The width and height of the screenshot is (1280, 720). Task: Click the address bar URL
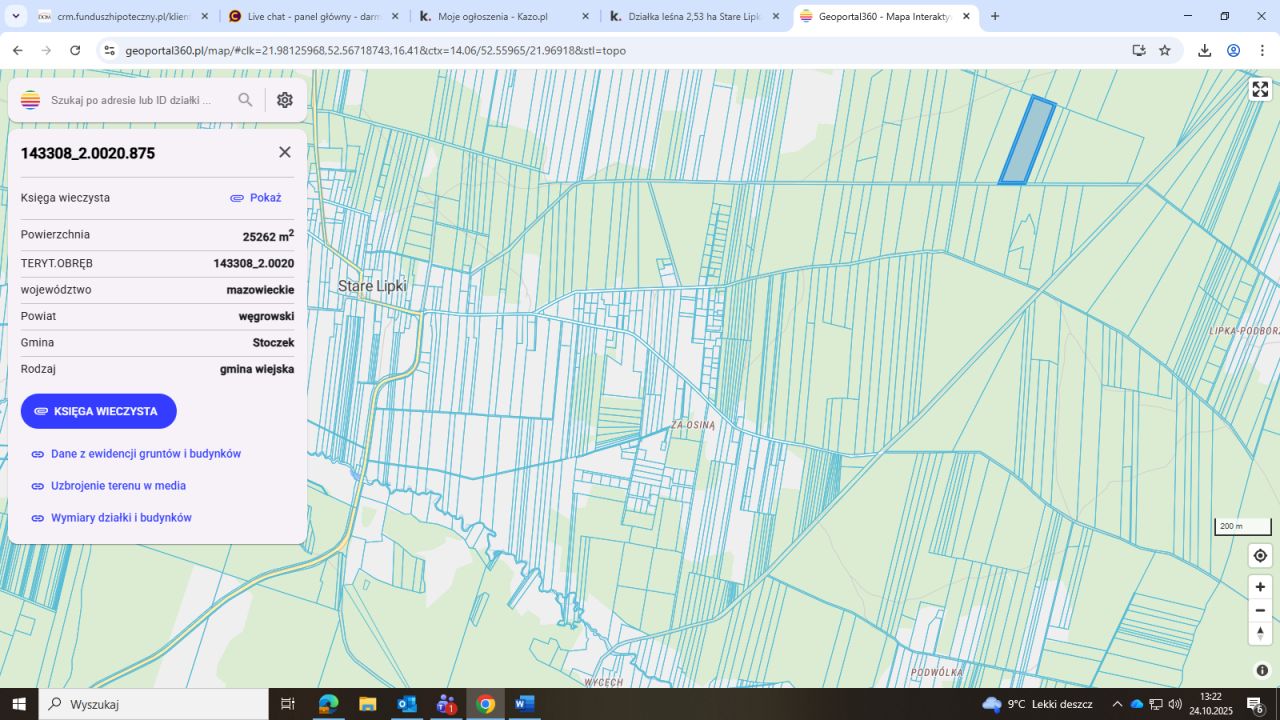[x=375, y=50]
